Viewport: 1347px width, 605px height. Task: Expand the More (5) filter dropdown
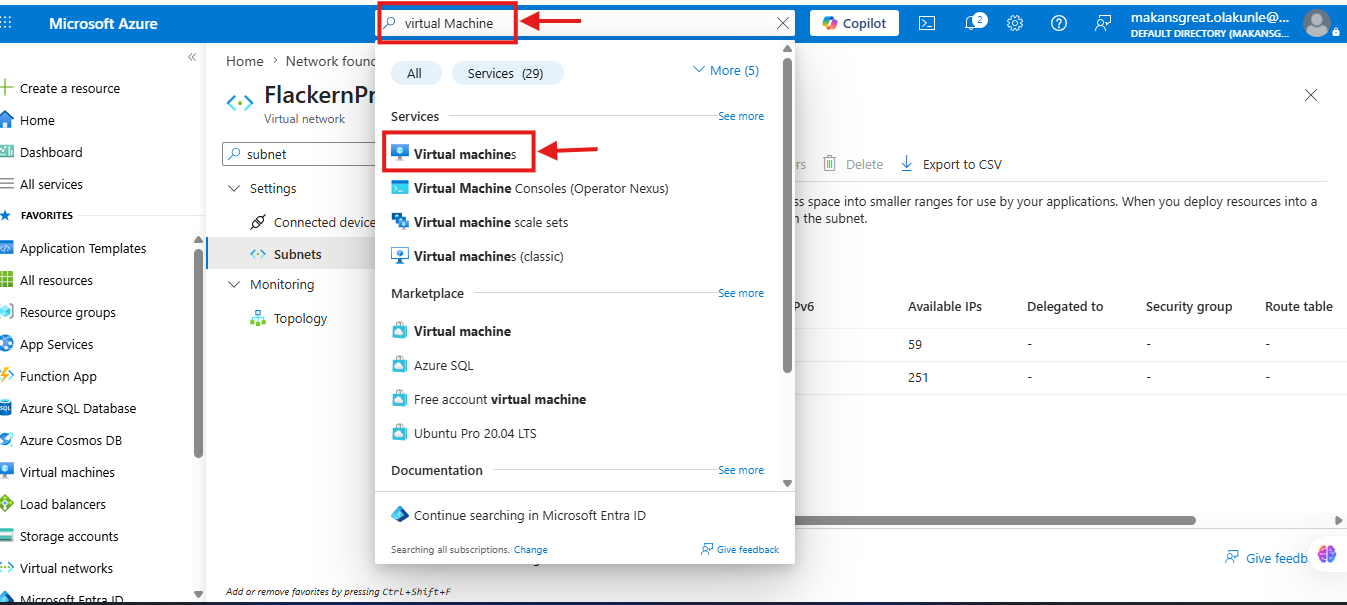726,71
